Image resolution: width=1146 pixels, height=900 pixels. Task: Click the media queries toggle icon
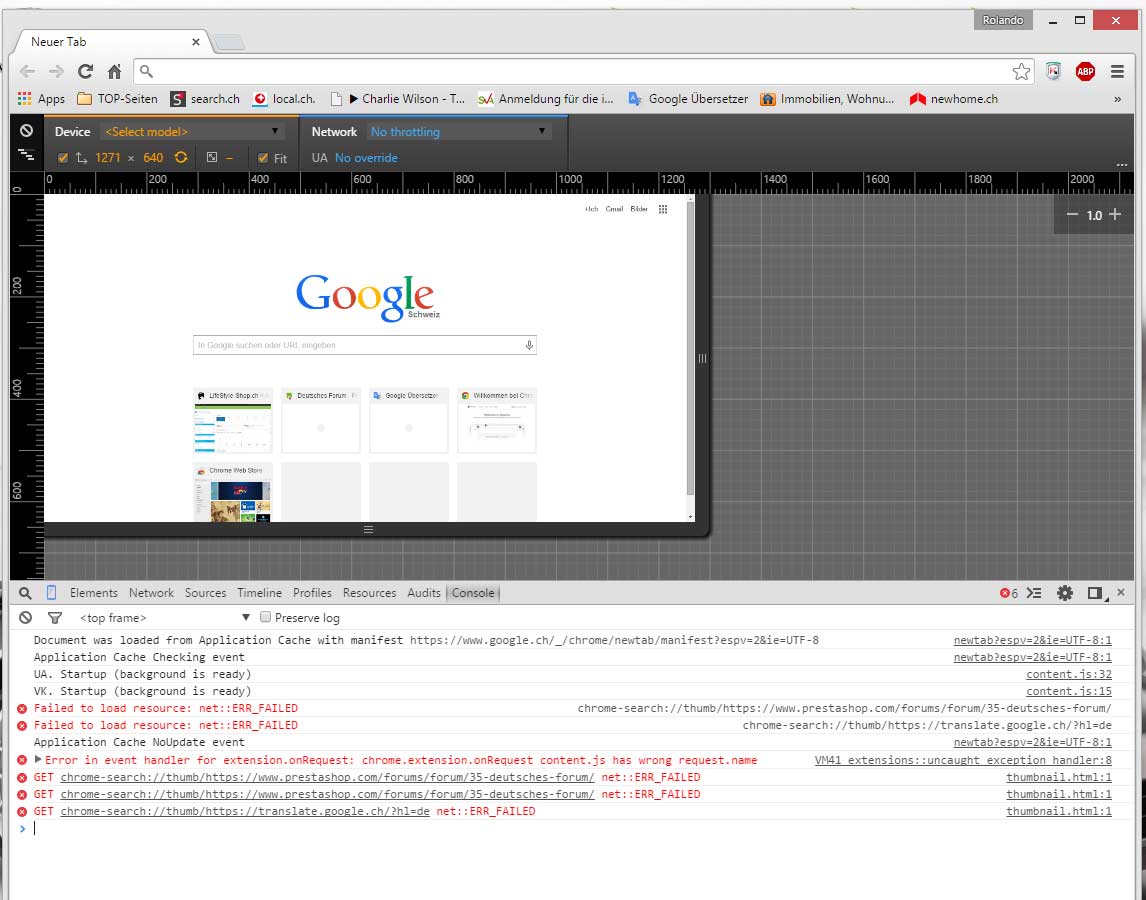click(x=26, y=155)
